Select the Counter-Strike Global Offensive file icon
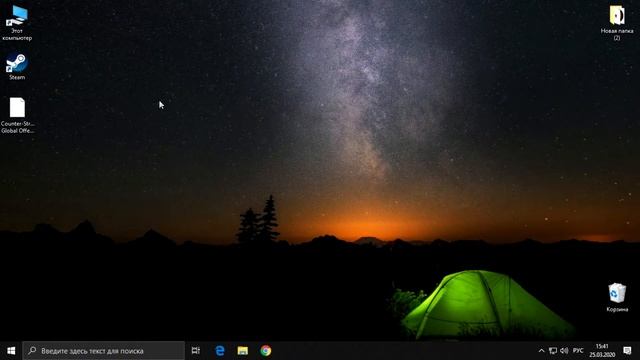Screen dimensions: 640x360 pos(17,115)
